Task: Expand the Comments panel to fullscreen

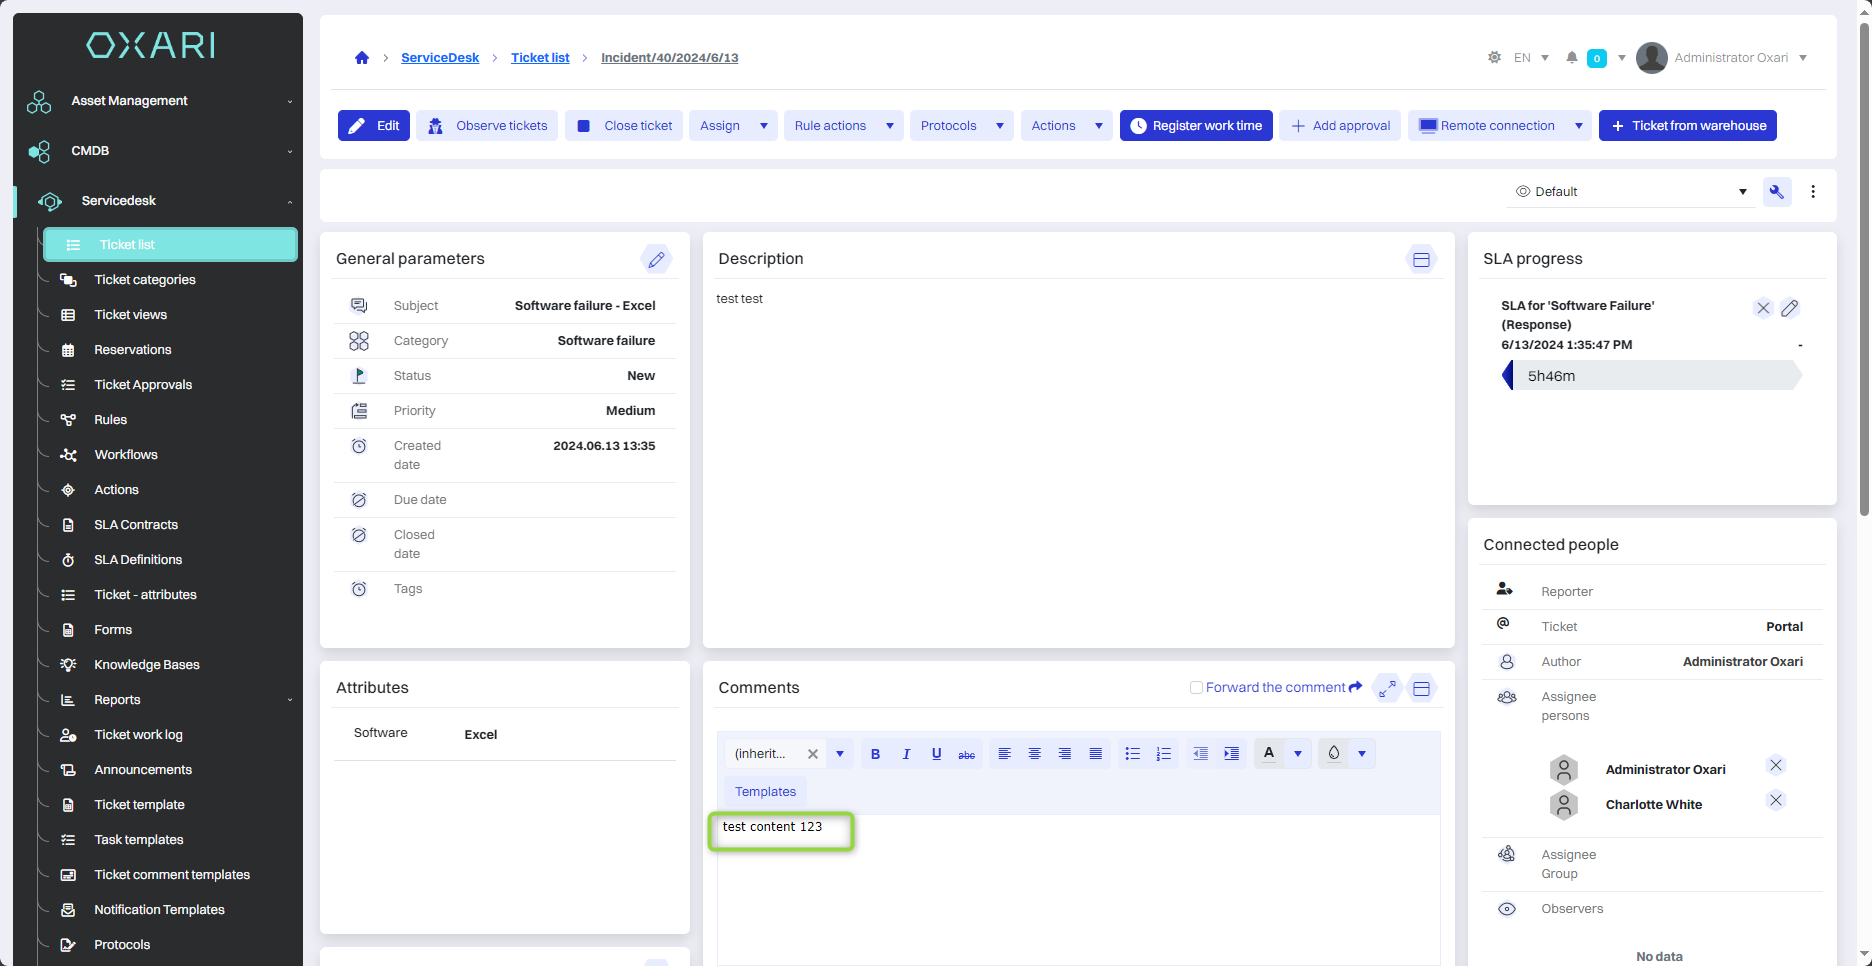Action: click(x=1387, y=688)
